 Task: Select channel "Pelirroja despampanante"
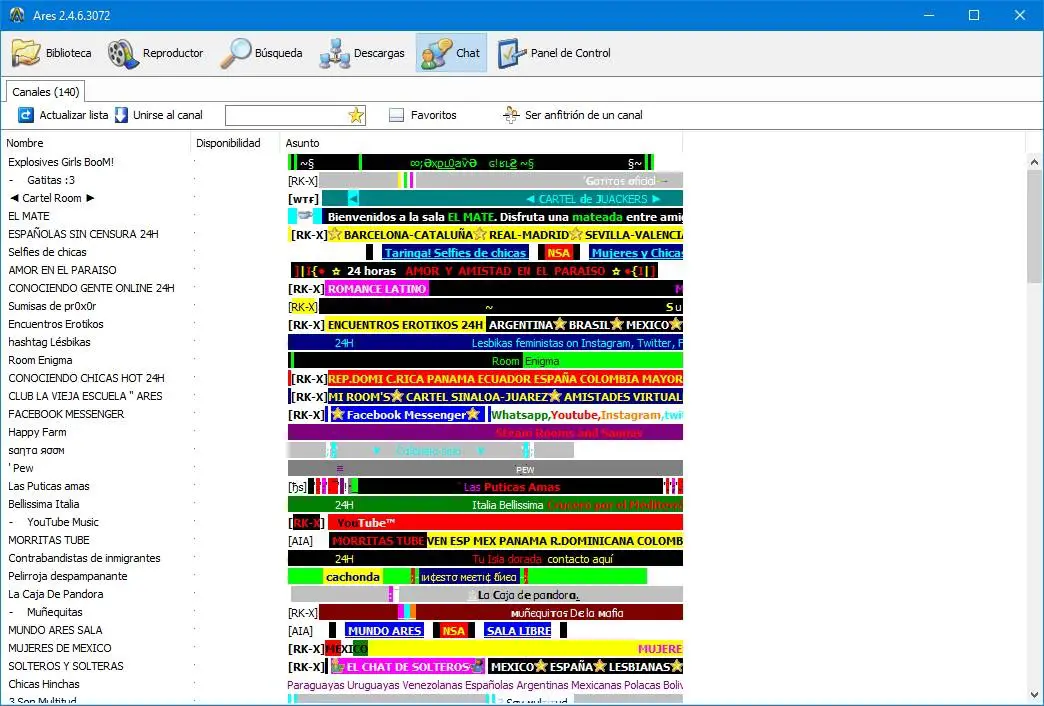coord(68,575)
